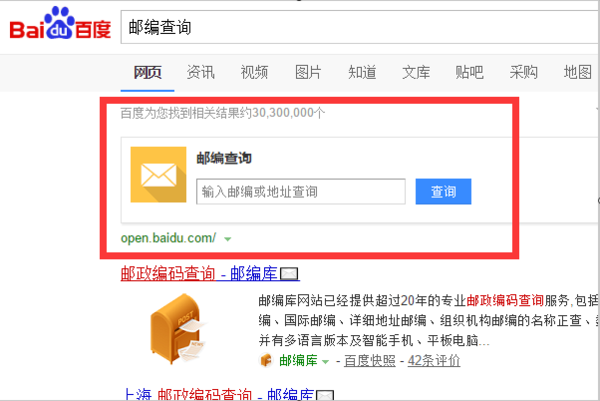Image resolution: width=600 pixels, height=401 pixels.
Task: Click the 邮编查询 widget heading
Action: (x=224, y=158)
